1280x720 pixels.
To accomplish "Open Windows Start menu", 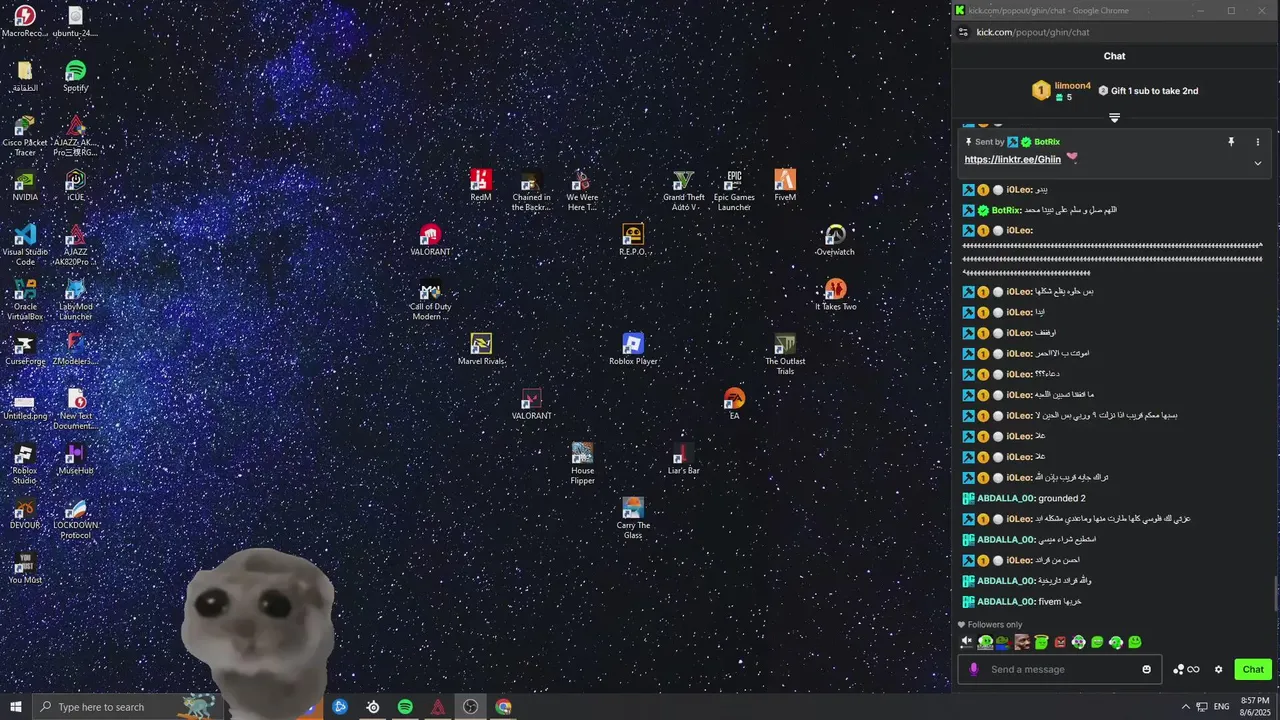I will point(15,707).
